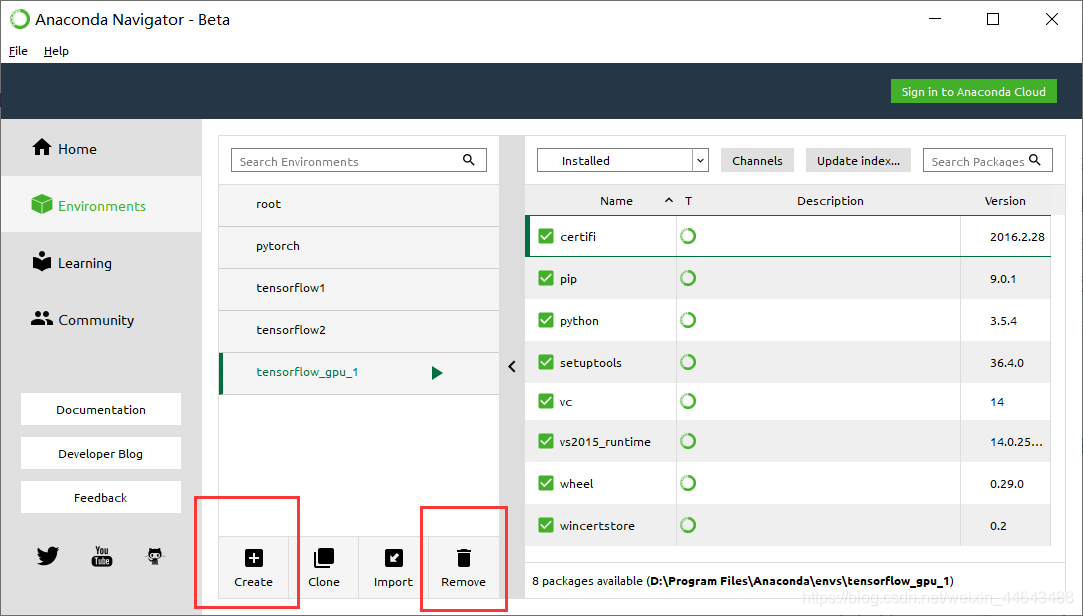Screen dimensions: 1083x616
Task: Click the Create environment plus icon
Action: tap(253, 557)
